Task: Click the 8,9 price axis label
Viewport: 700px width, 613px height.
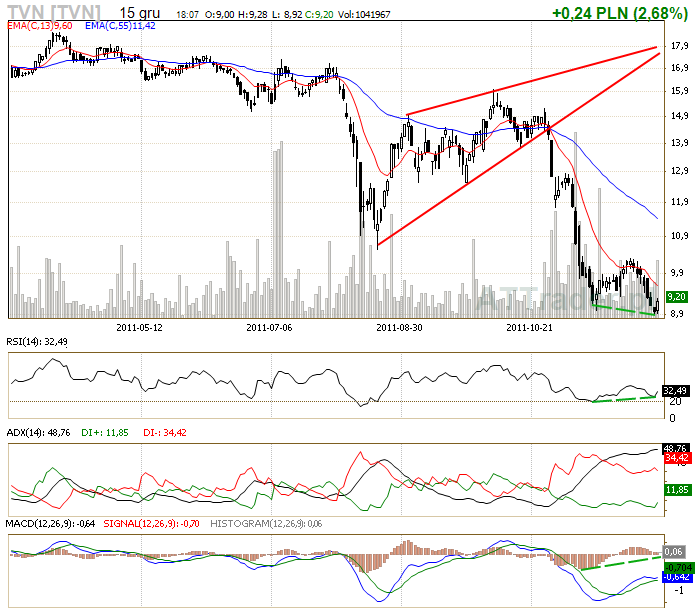Action: (x=677, y=313)
